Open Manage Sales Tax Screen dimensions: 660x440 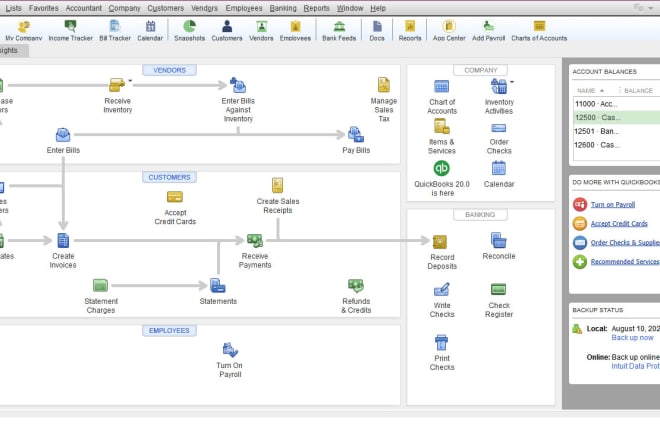tap(383, 85)
